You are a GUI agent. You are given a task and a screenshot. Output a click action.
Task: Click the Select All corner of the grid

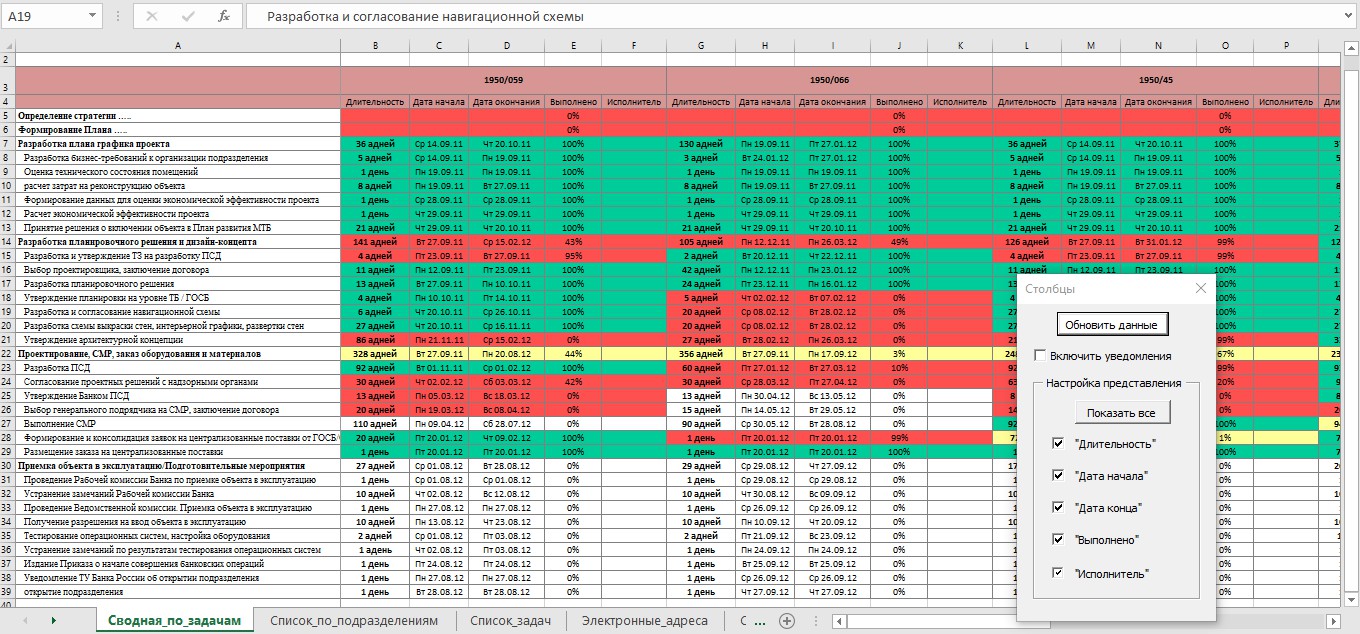point(7,45)
